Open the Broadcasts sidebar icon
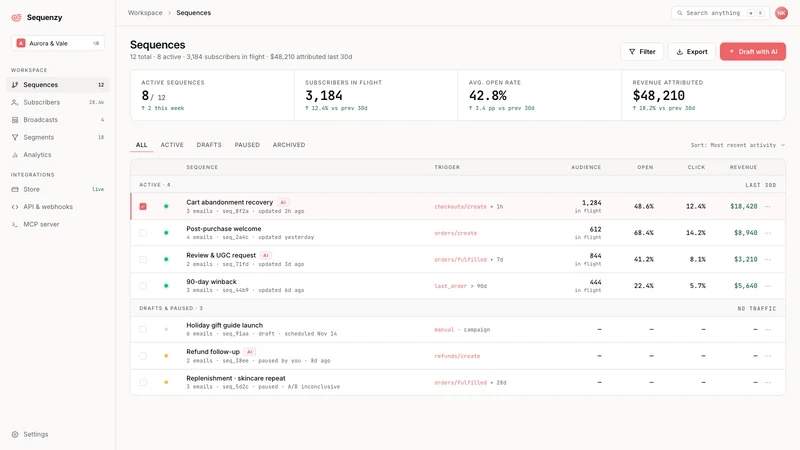Viewport: 800px width, 450px height. tap(15, 120)
